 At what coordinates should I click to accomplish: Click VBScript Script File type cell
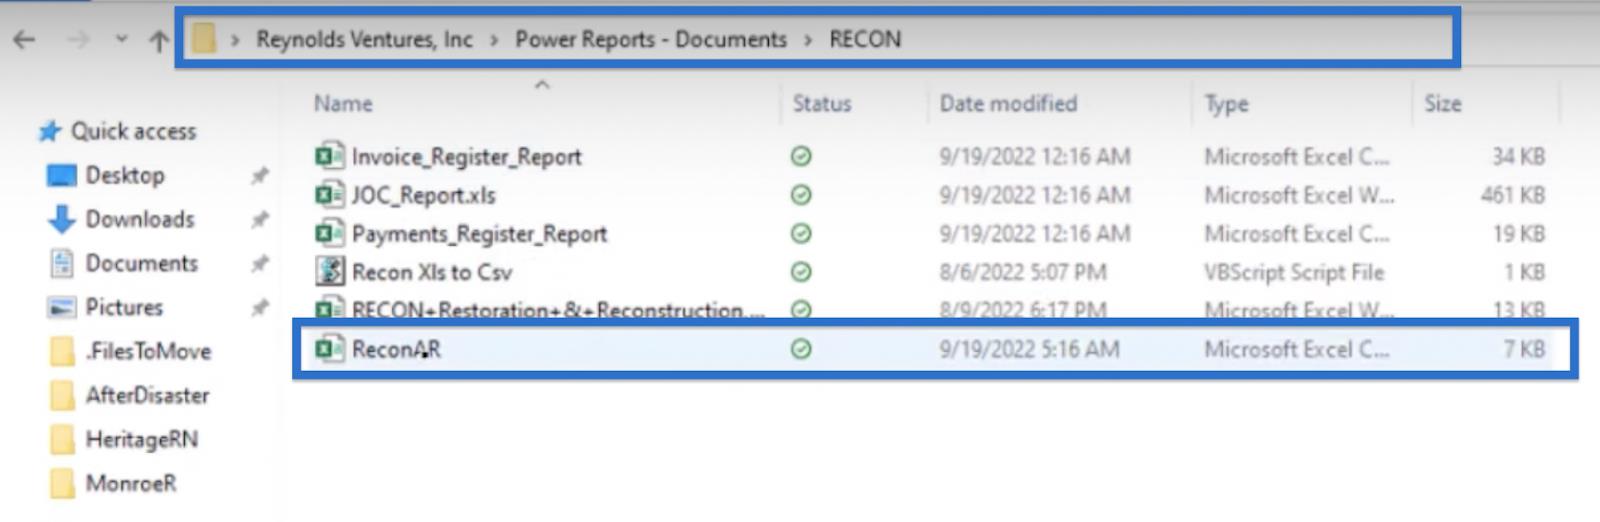(x=1294, y=272)
